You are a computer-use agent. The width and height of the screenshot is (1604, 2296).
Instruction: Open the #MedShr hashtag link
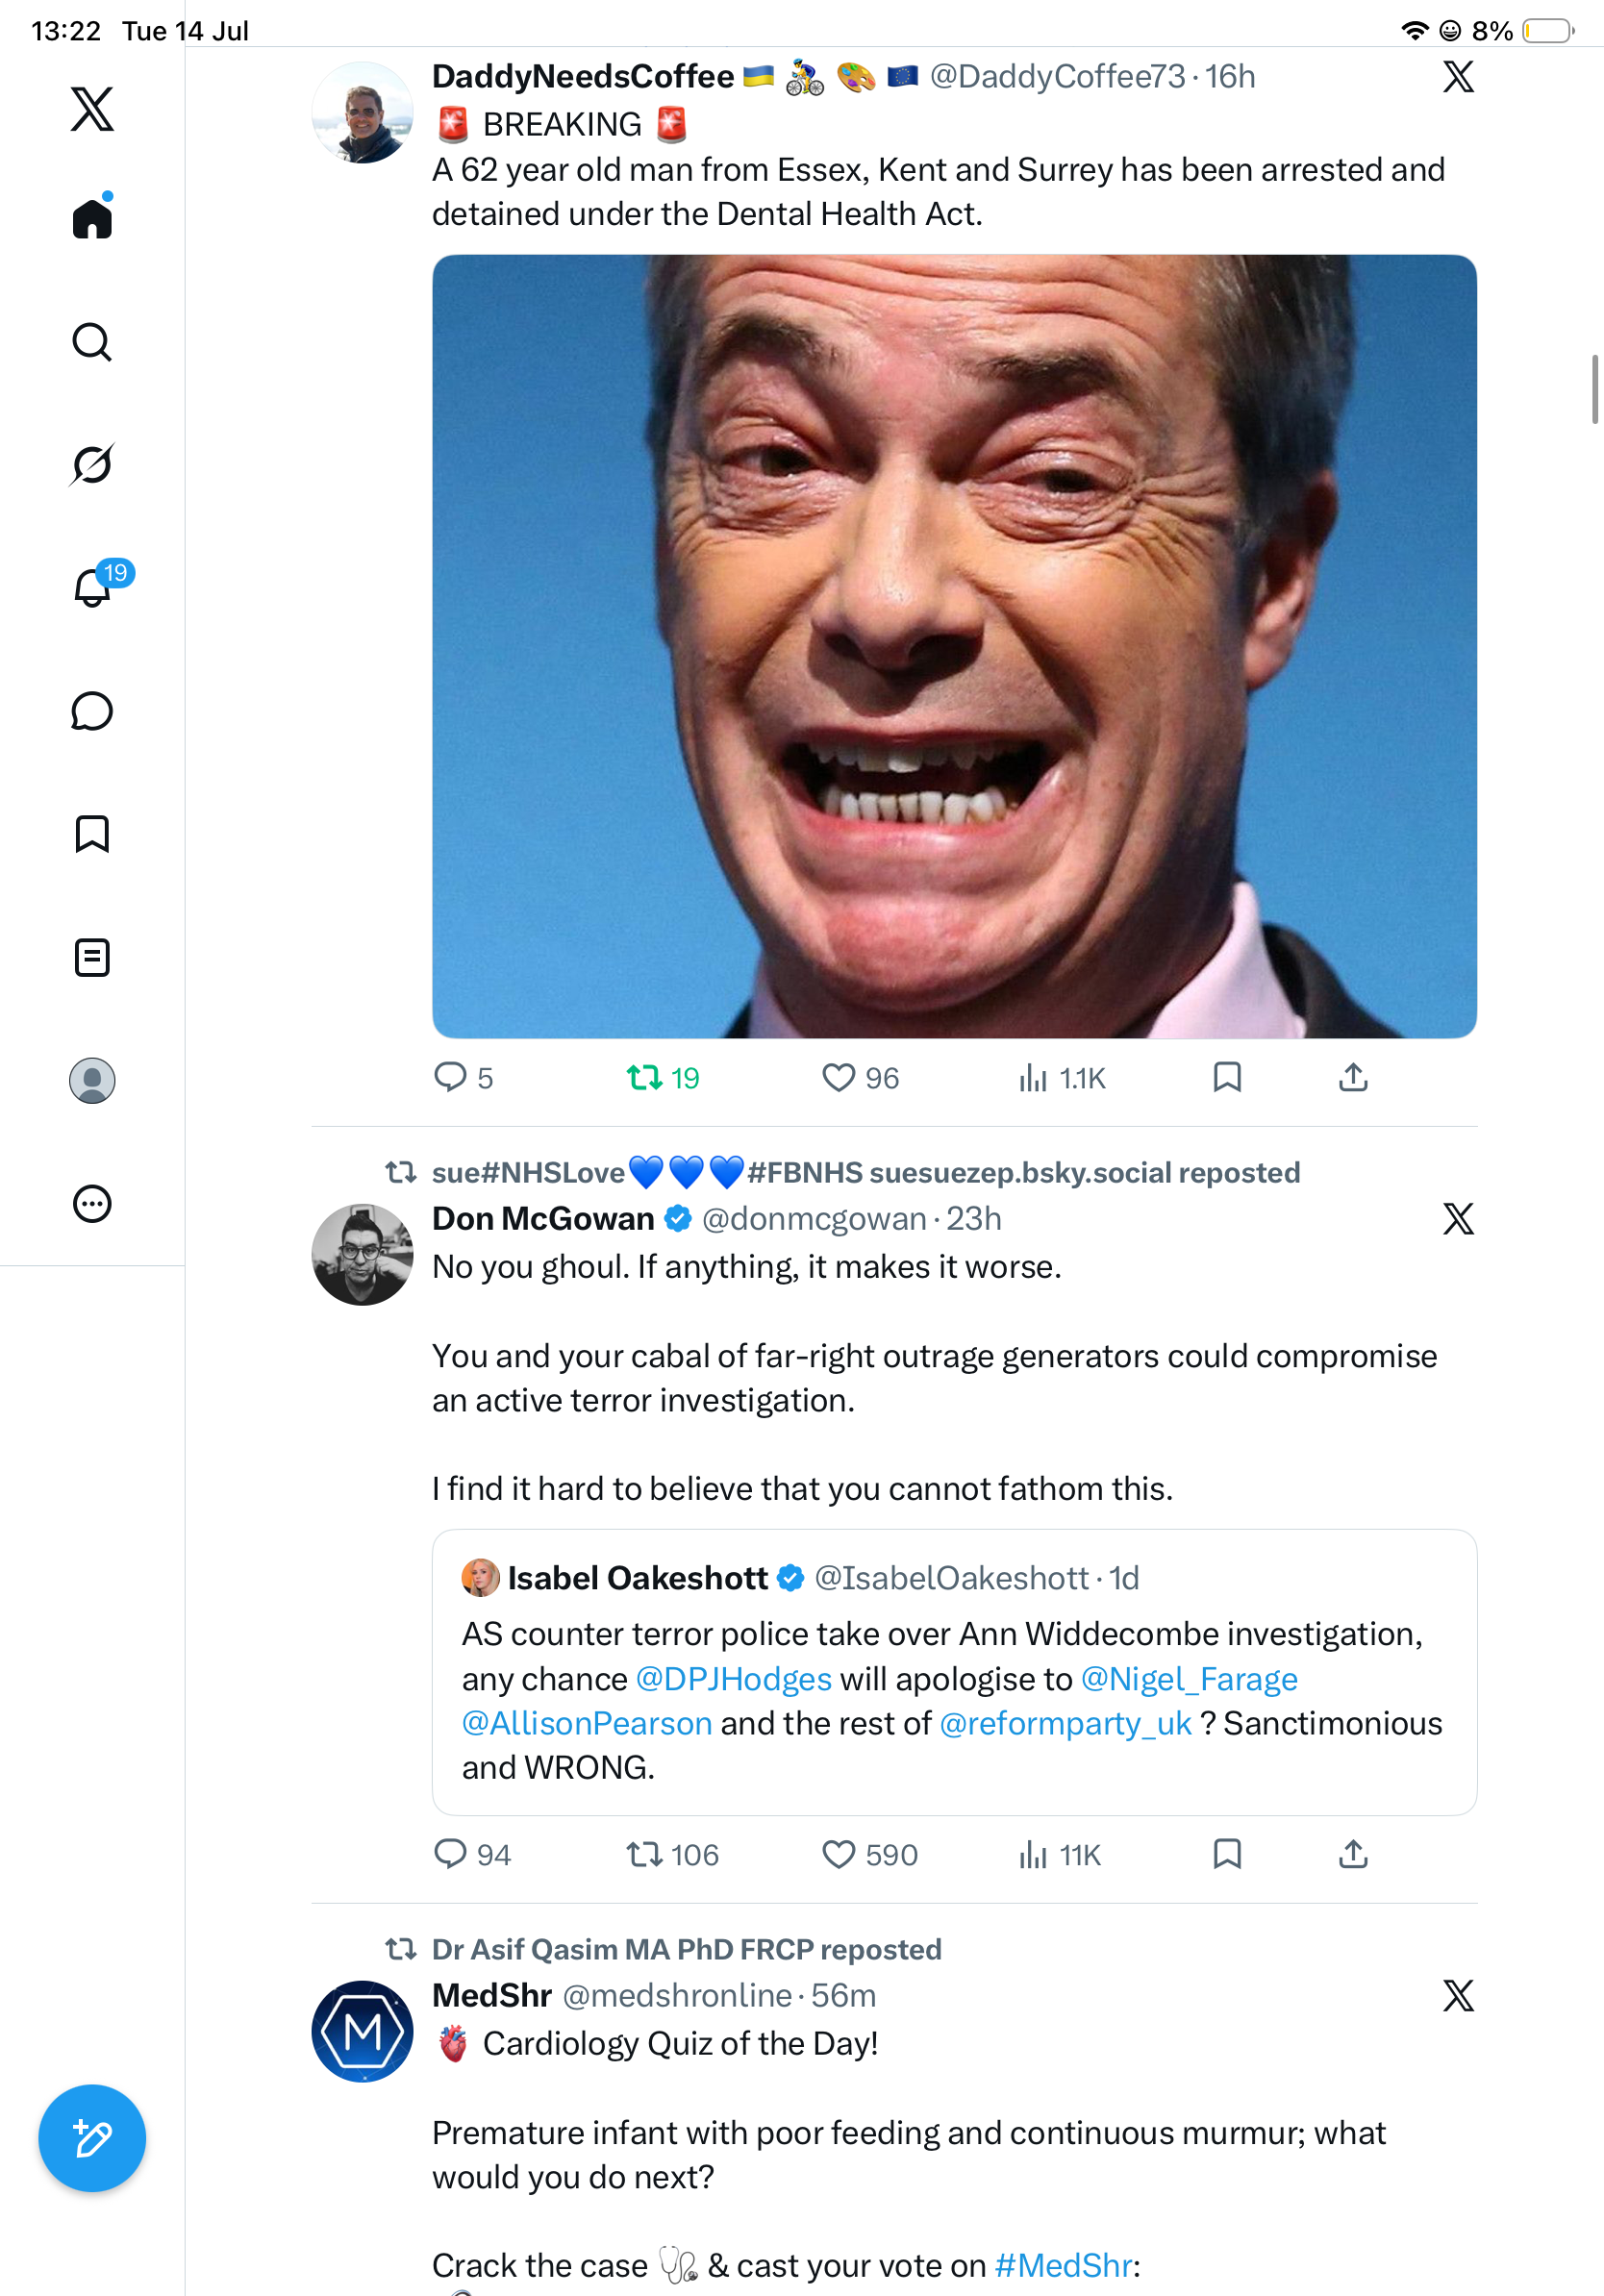1063,2265
